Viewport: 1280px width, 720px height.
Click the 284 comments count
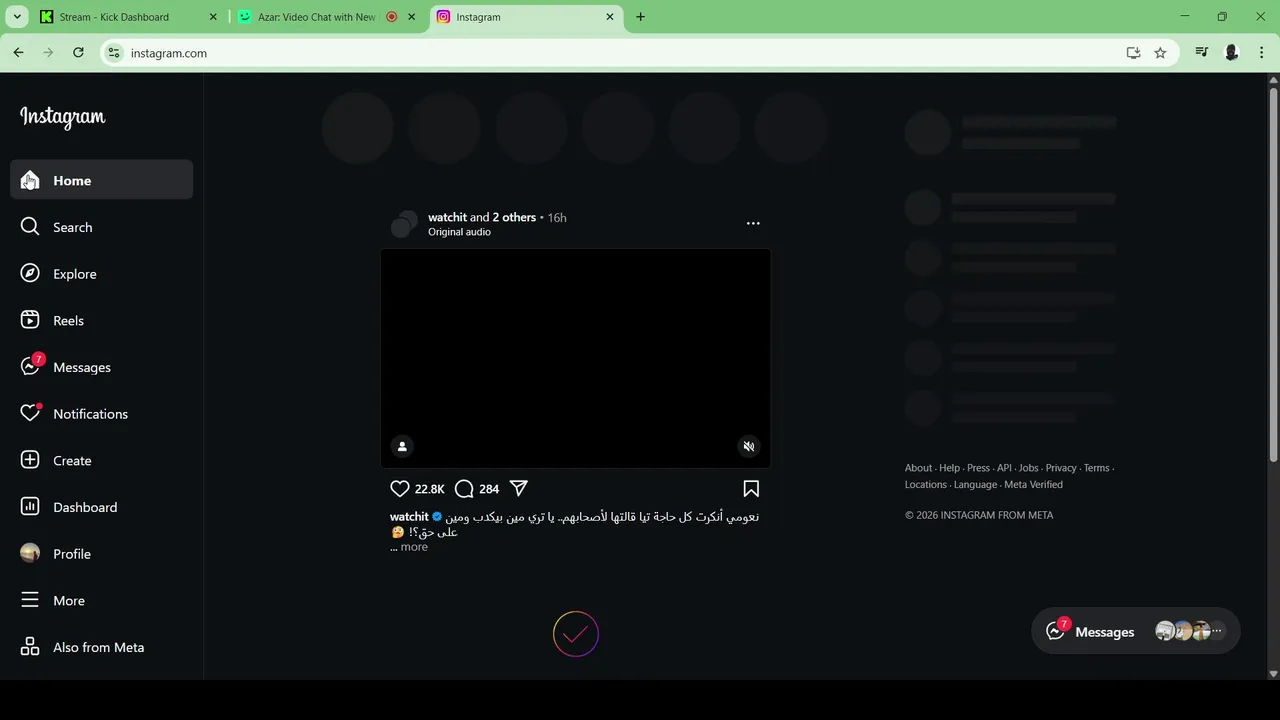tap(489, 489)
